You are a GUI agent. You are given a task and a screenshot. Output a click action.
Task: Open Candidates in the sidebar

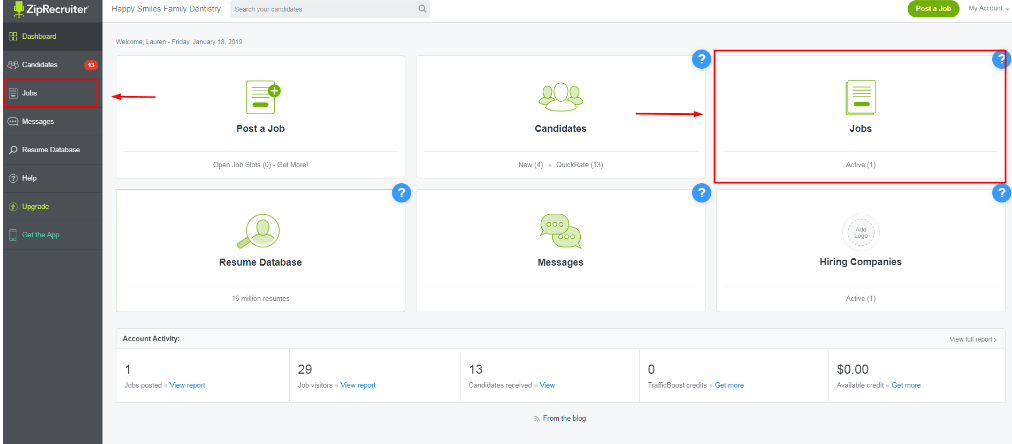[52, 65]
